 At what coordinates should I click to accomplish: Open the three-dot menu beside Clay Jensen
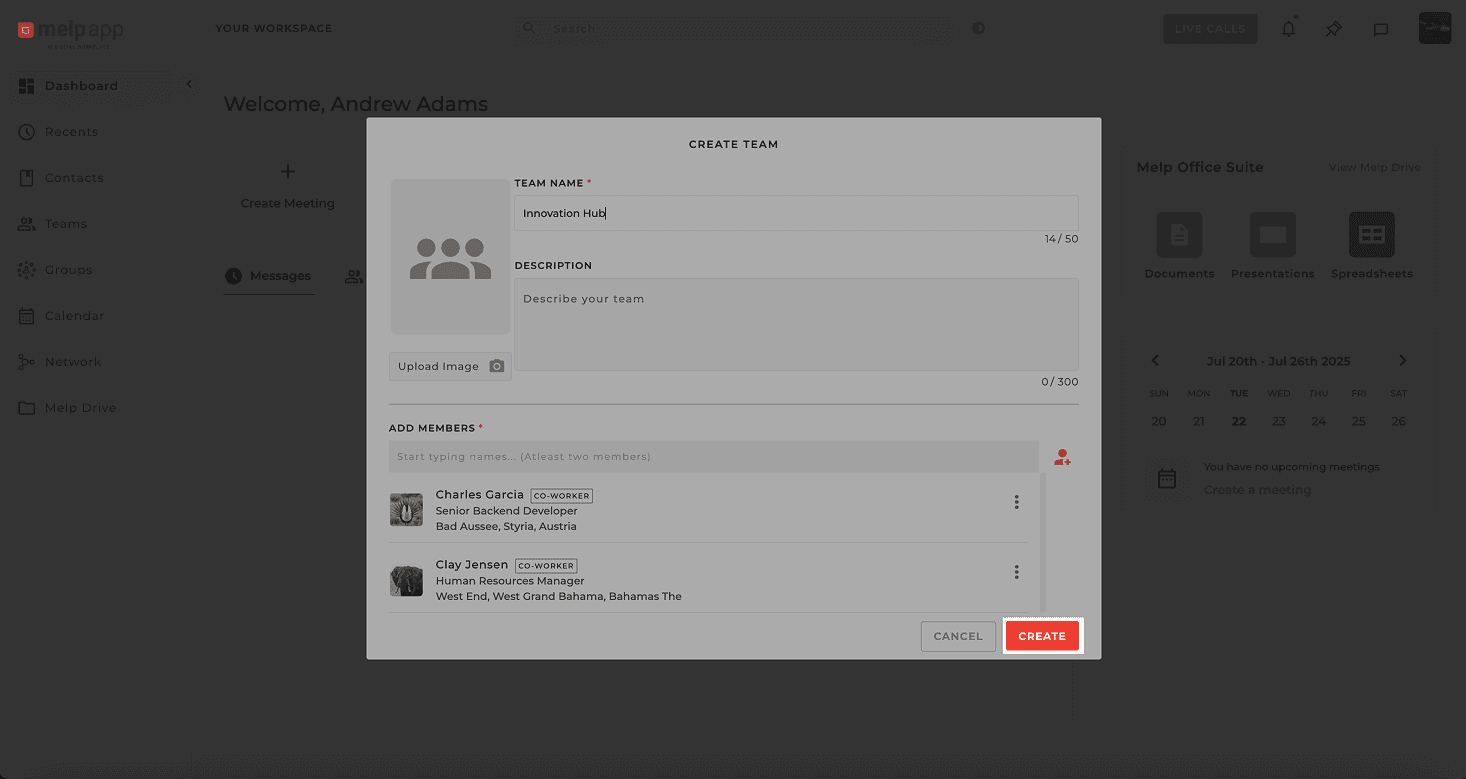point(1016,571)
